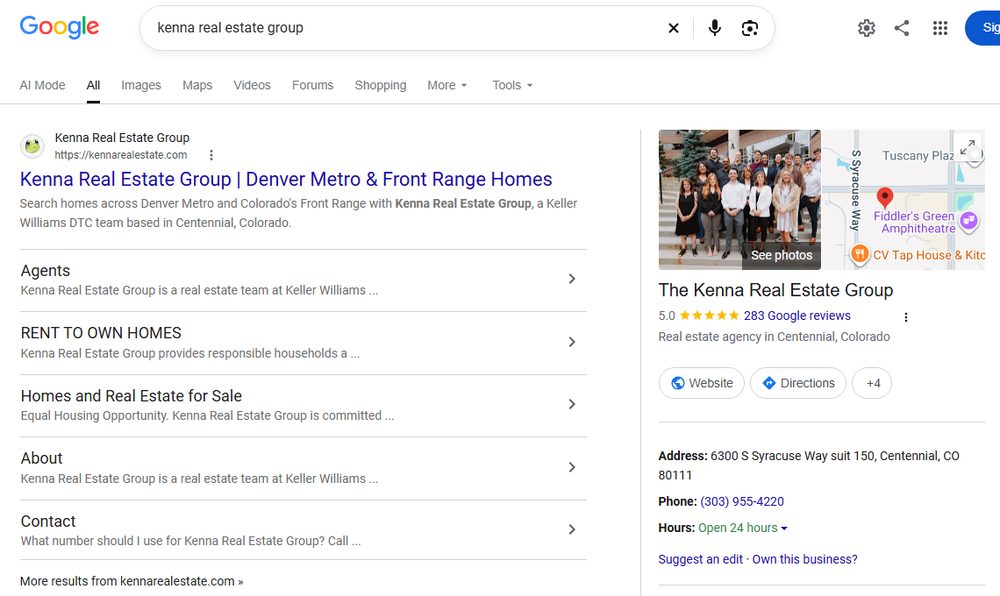Expand the About sitelink chevron
This screenshot has width=1000, height=596.
572,467
